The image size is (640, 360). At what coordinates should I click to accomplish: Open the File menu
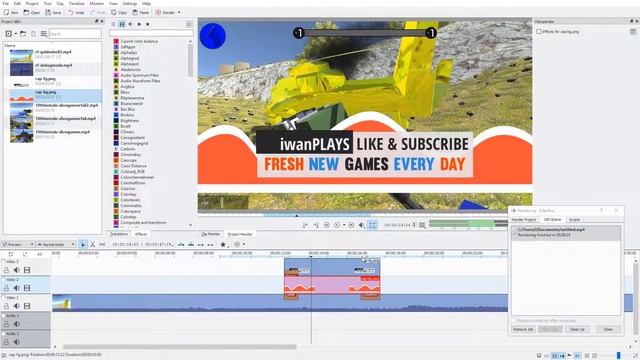tap(6, 3)
